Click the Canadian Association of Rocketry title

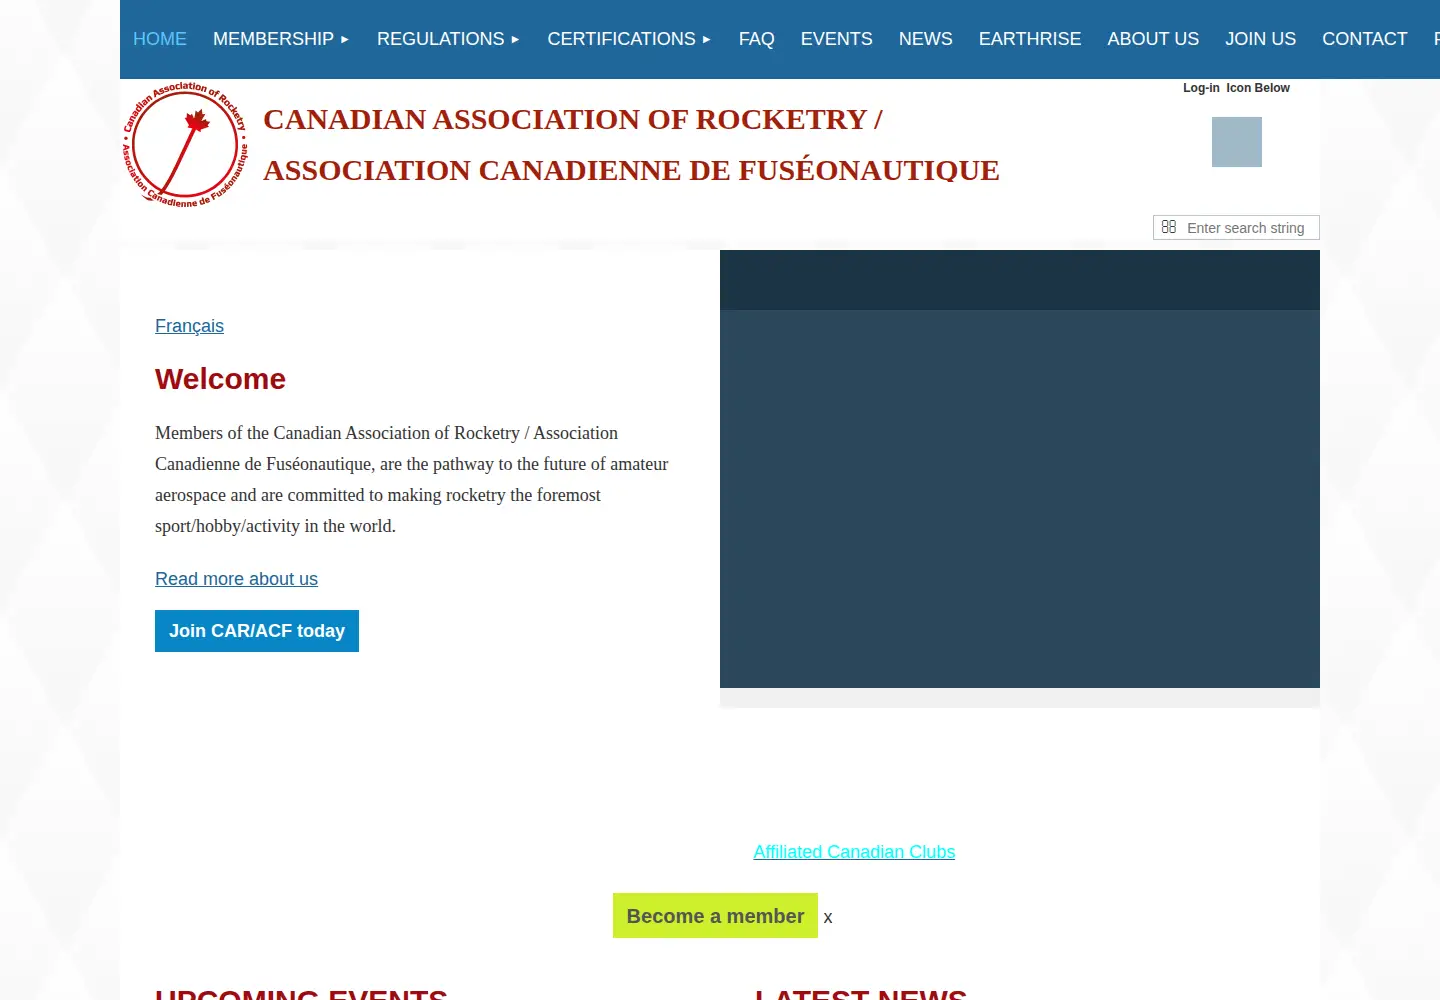631,145
